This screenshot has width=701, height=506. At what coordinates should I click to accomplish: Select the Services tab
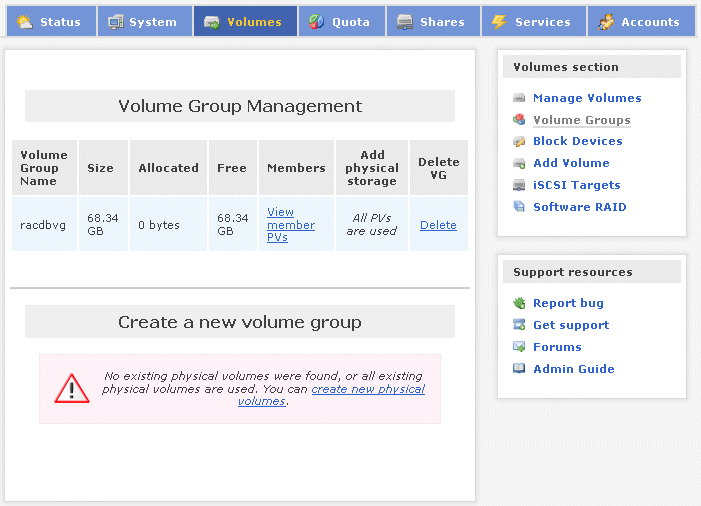pyautogui.click(x=531, y=22)
